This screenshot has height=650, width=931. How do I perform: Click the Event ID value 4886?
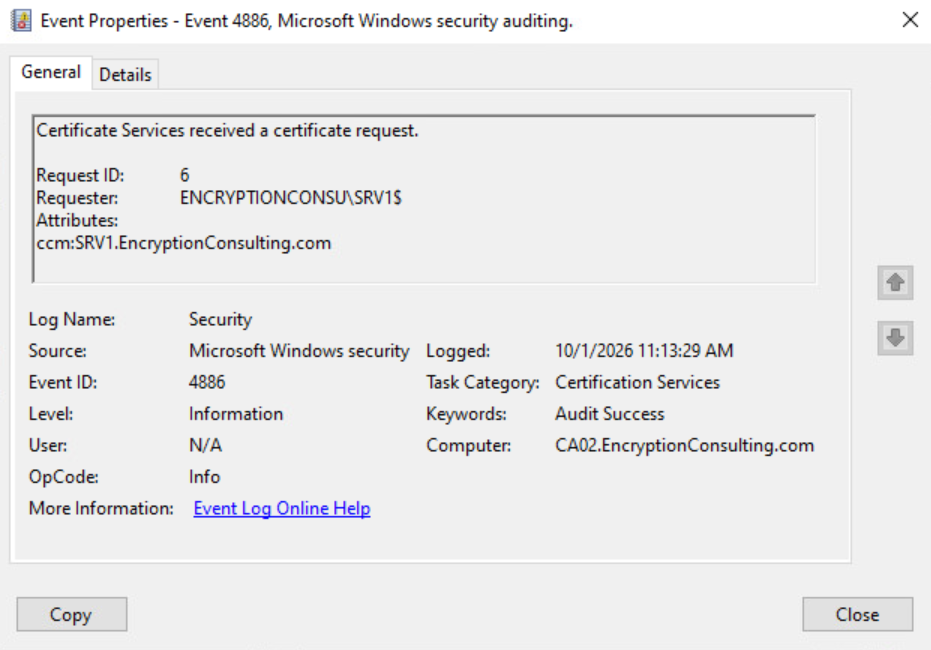click(207, 382)
